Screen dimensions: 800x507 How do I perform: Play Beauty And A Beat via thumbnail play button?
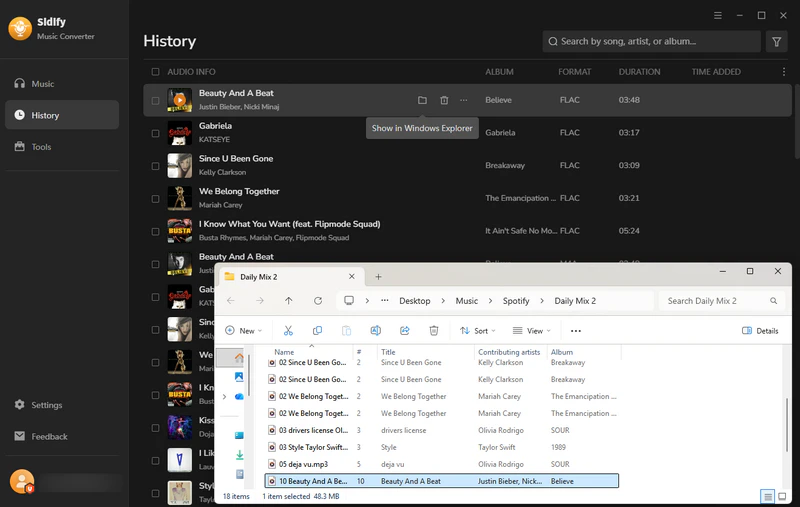(x=180, y=100)
